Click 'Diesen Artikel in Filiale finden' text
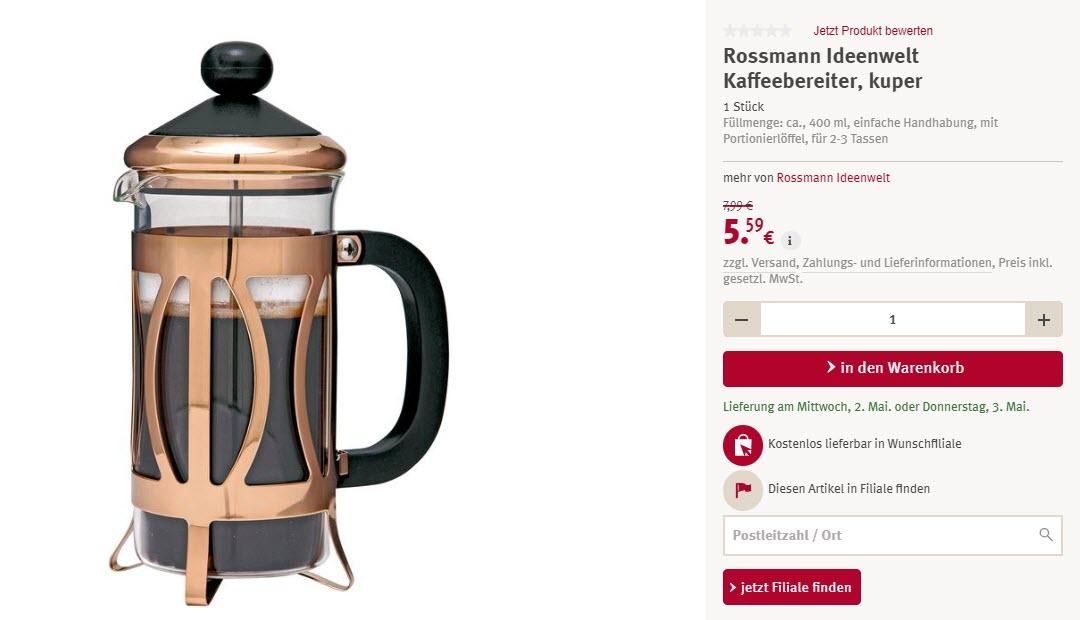This screenshot has height=620, width=1080. (849, 488)
